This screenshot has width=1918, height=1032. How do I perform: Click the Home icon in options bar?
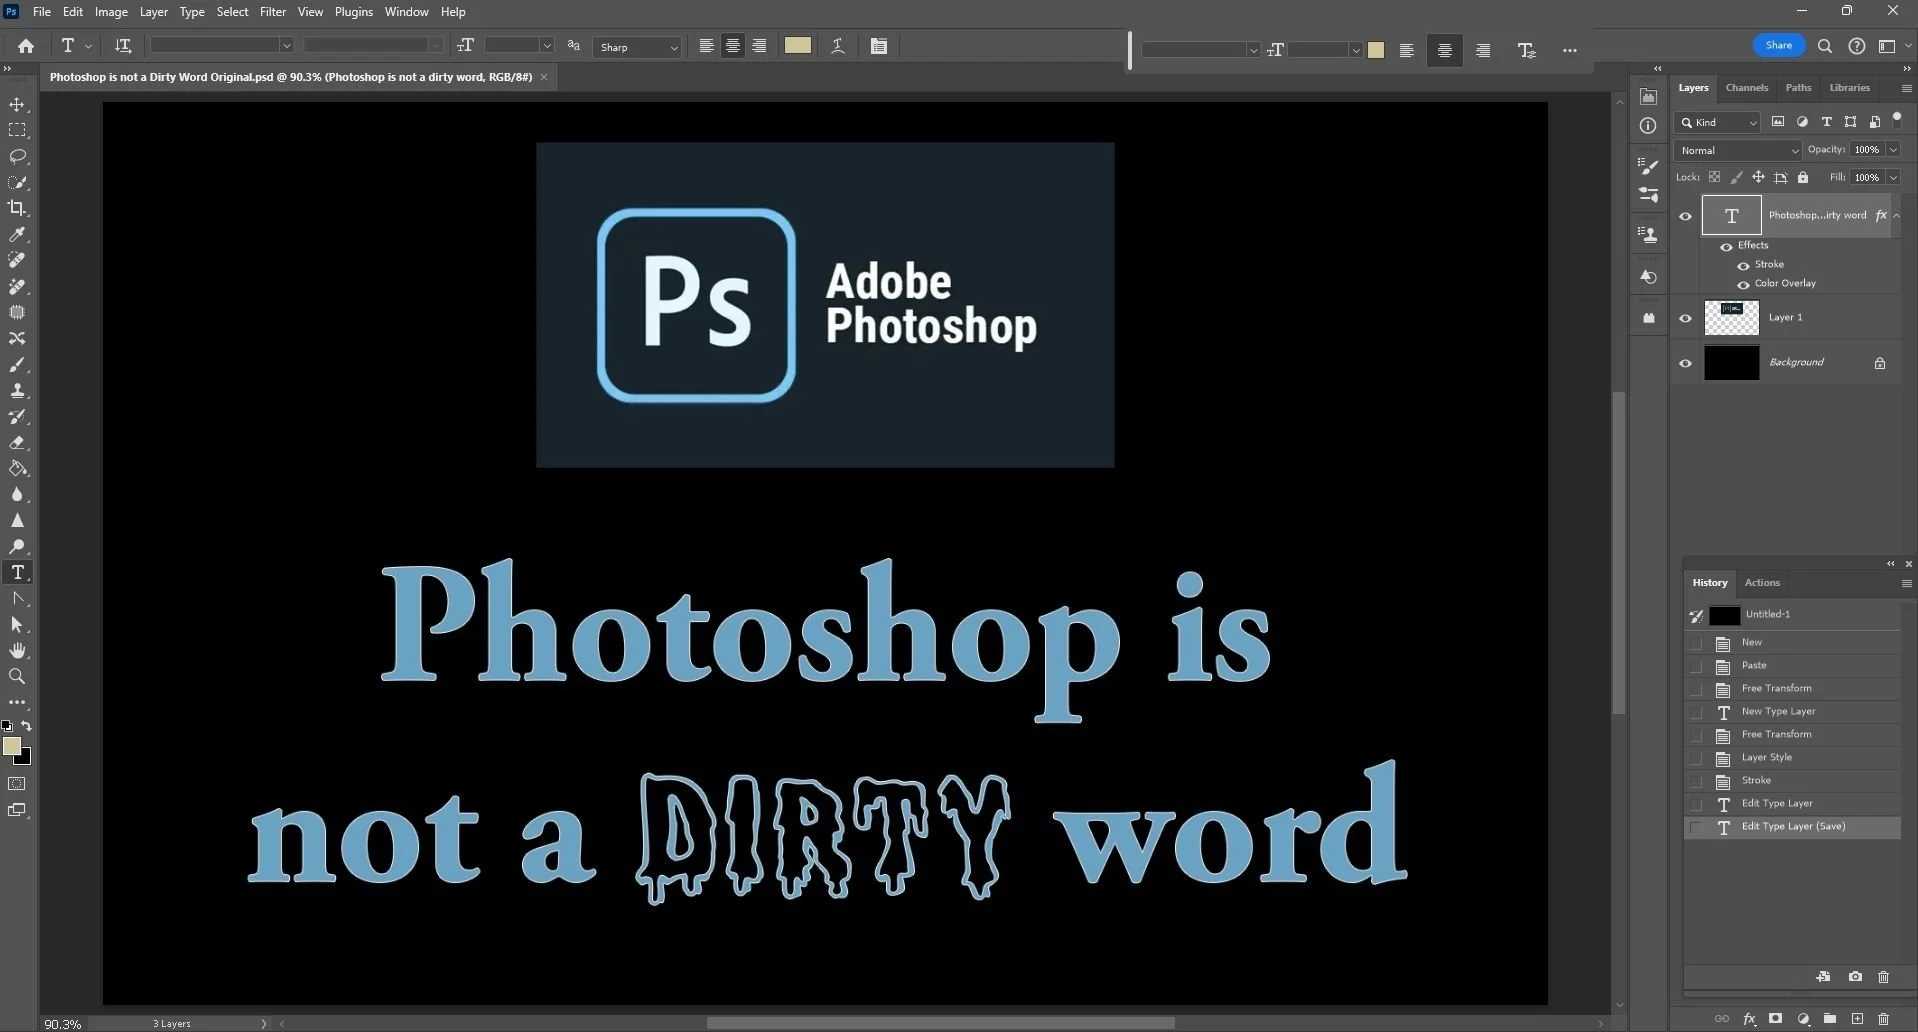coord(26,46)
